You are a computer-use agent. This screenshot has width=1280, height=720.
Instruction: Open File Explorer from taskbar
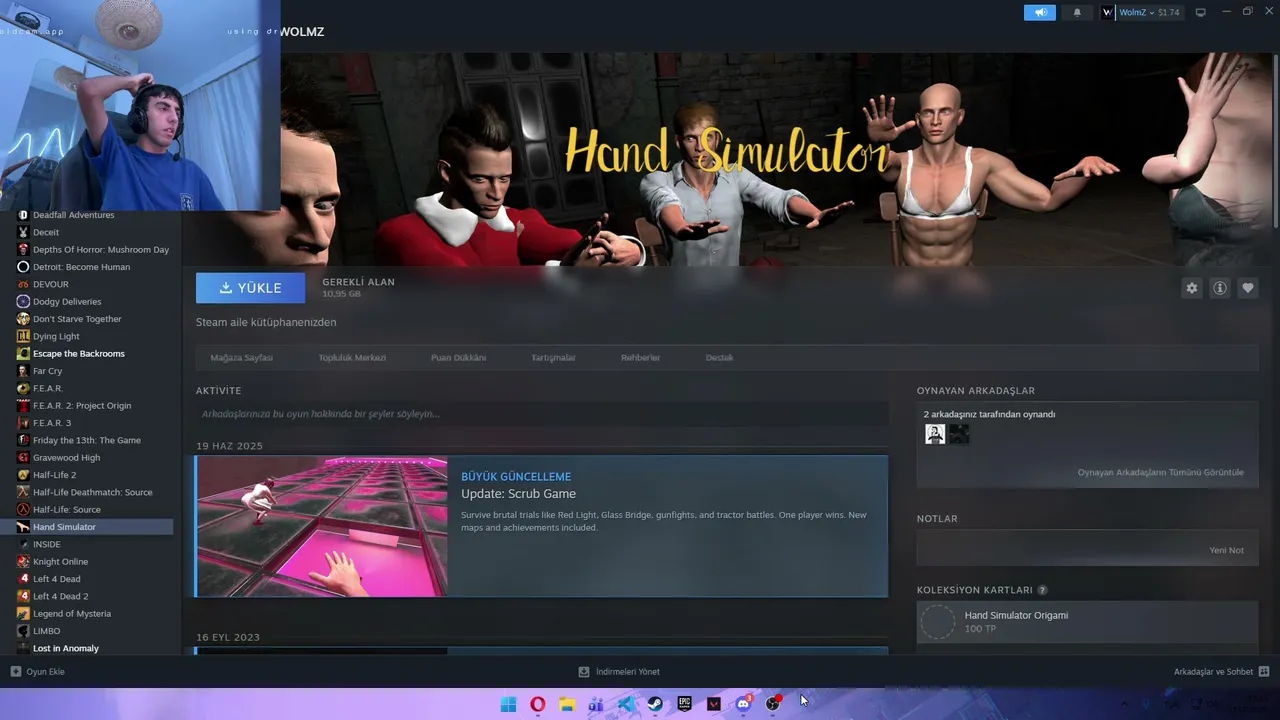point(567,704)
